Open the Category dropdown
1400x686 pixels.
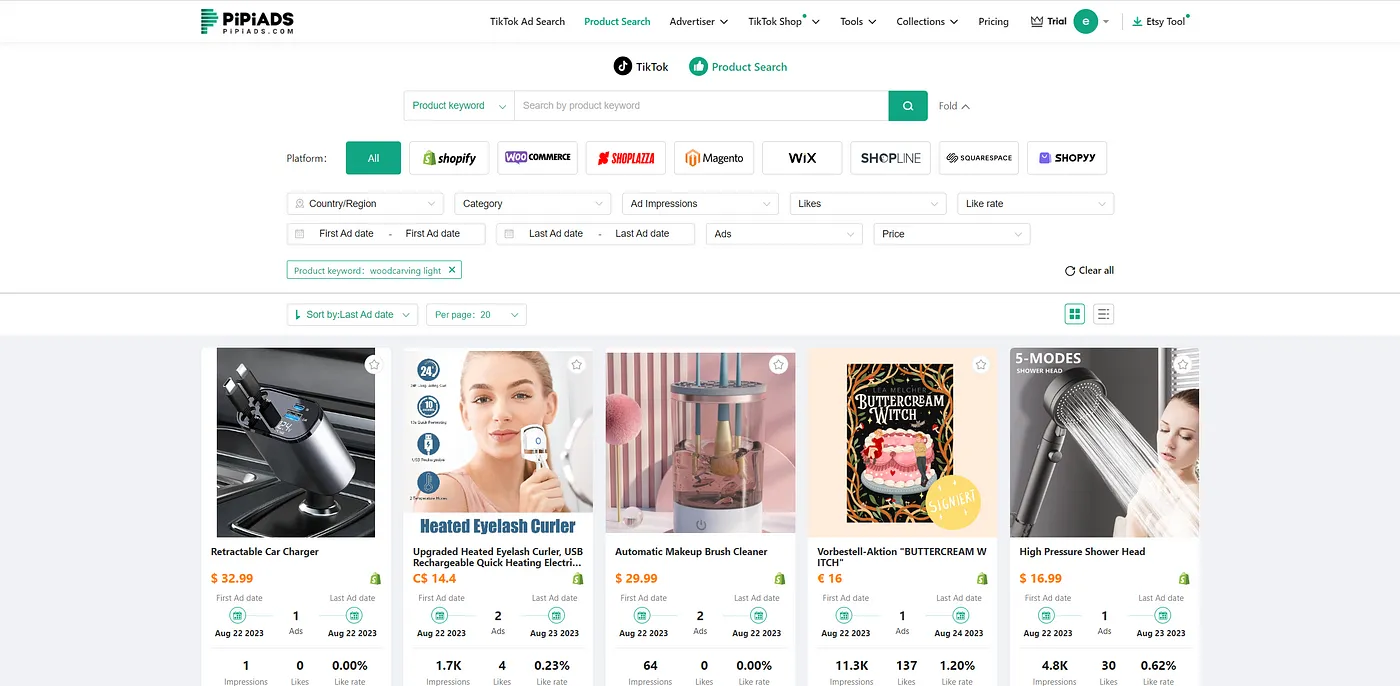[533, 204]
